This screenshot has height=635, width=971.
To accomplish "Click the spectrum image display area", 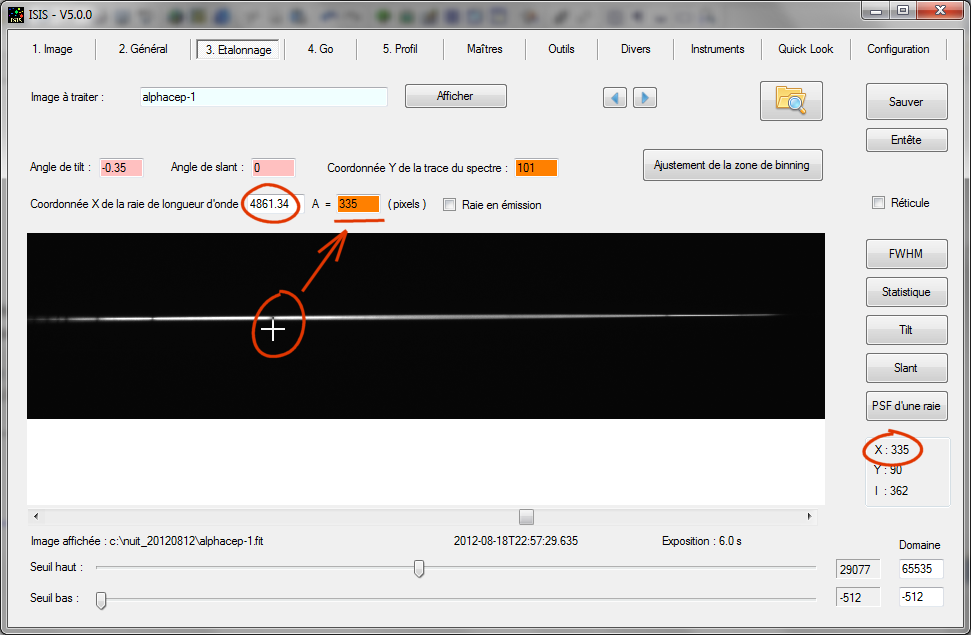I will (425, 326).
